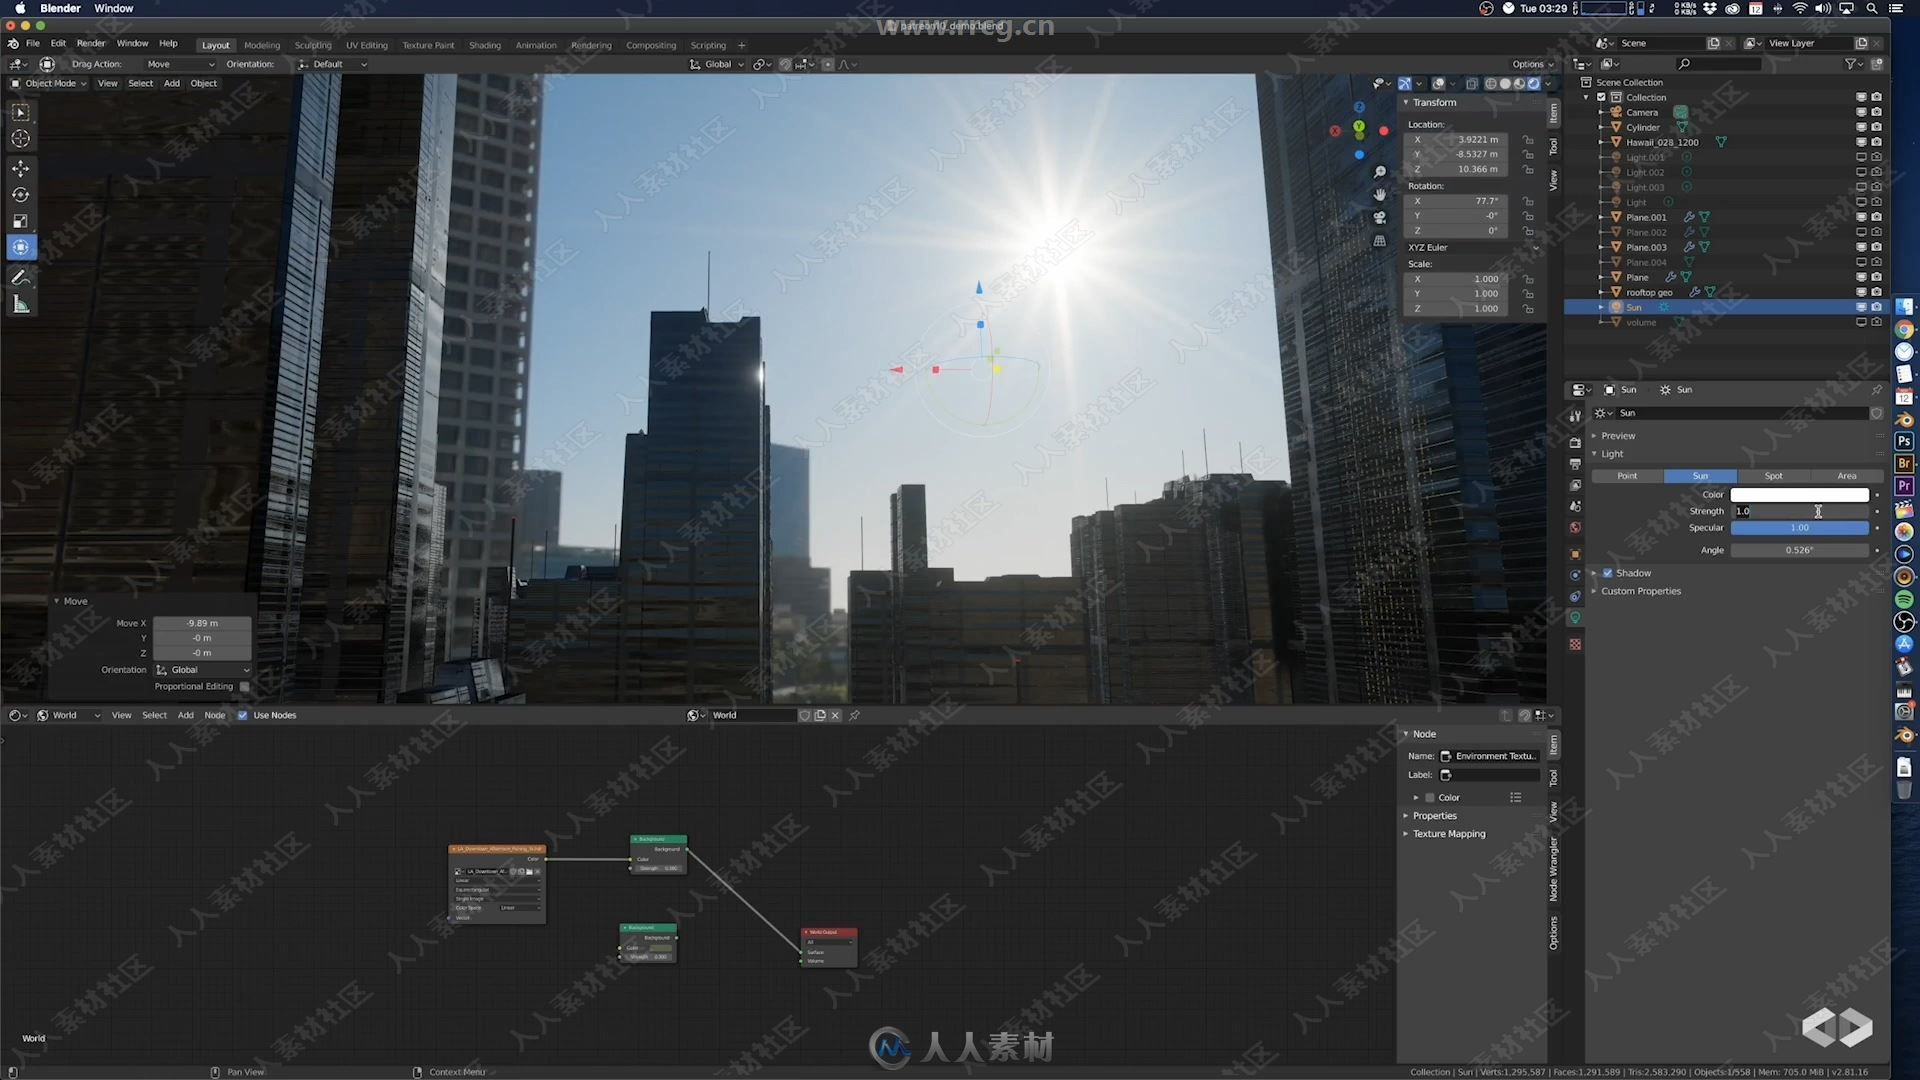Image resolution: width=1920 pixels, height=1080 pixels.
Task: Switch to wireframe viewport shading
Action: click(1491, 84)
